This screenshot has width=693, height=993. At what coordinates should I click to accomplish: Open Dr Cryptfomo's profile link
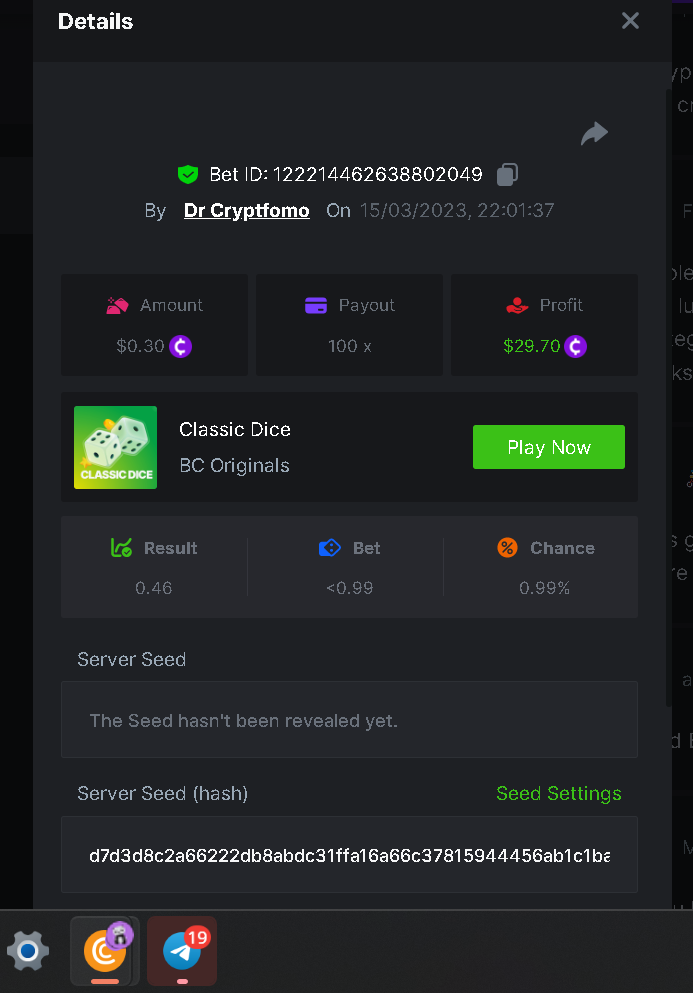pyautogui.click(x=246, y=210)
